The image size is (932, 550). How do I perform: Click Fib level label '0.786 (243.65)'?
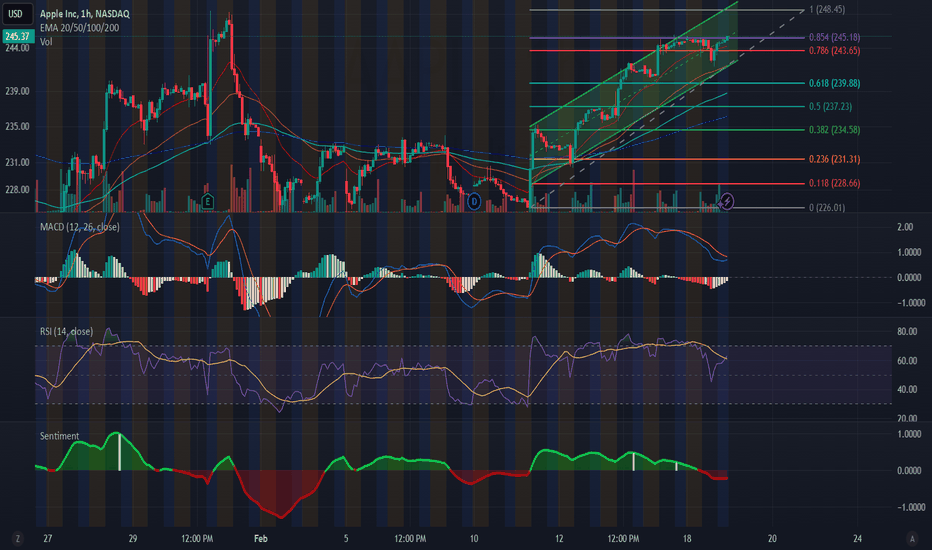tap(835, 51)
